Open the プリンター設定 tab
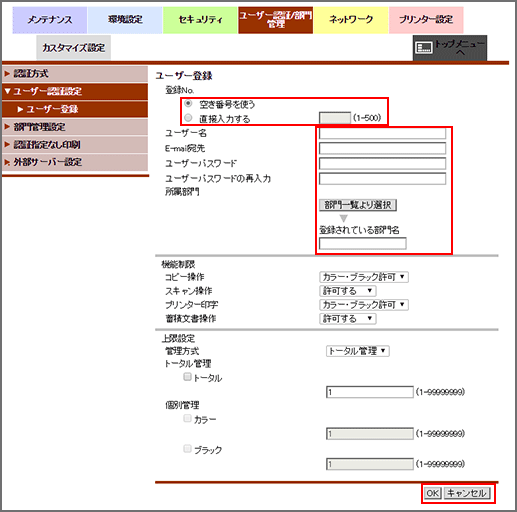The height and width of the screenshot is (512, 517). click(426, 20)
